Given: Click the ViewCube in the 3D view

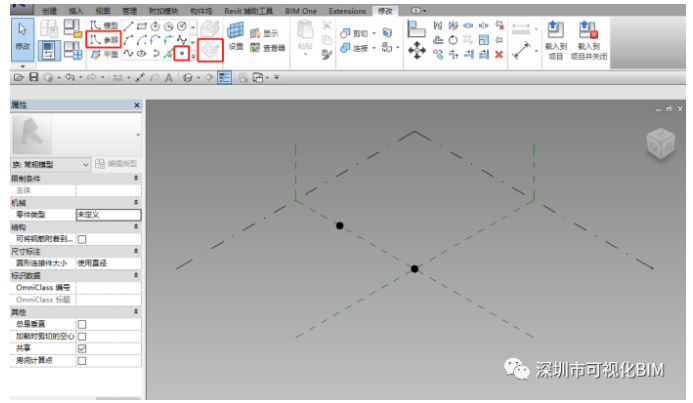Looking at the screenshot, I should click(660, 143).
